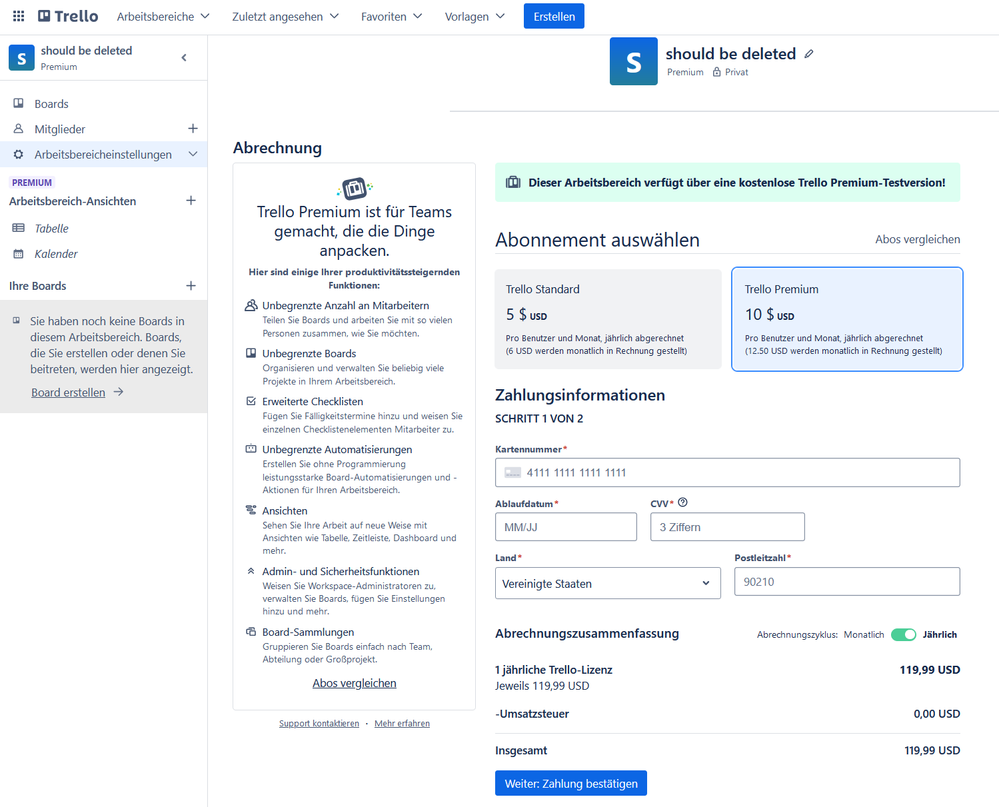Select the Trello Standard plan card
Viewport: 999px width, 807px height.
coord(608,319)
